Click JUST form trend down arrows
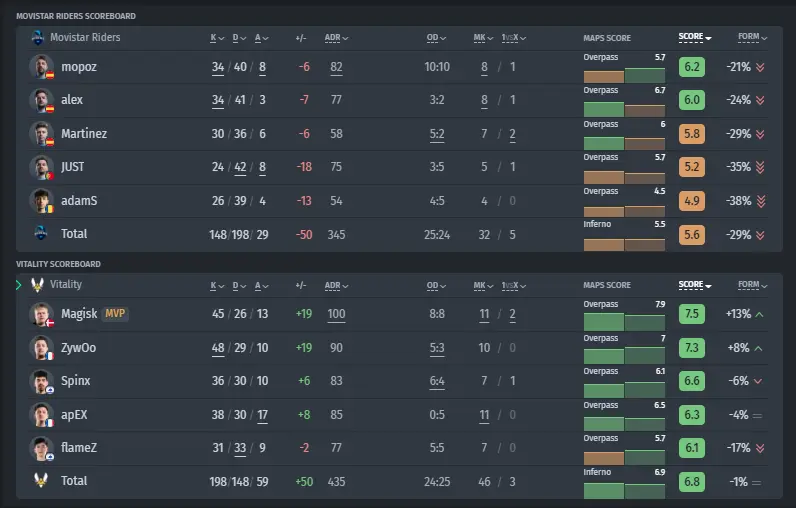The height and width of the screenshot is (508, 796). pyautogui.click(x=760, y=167)
